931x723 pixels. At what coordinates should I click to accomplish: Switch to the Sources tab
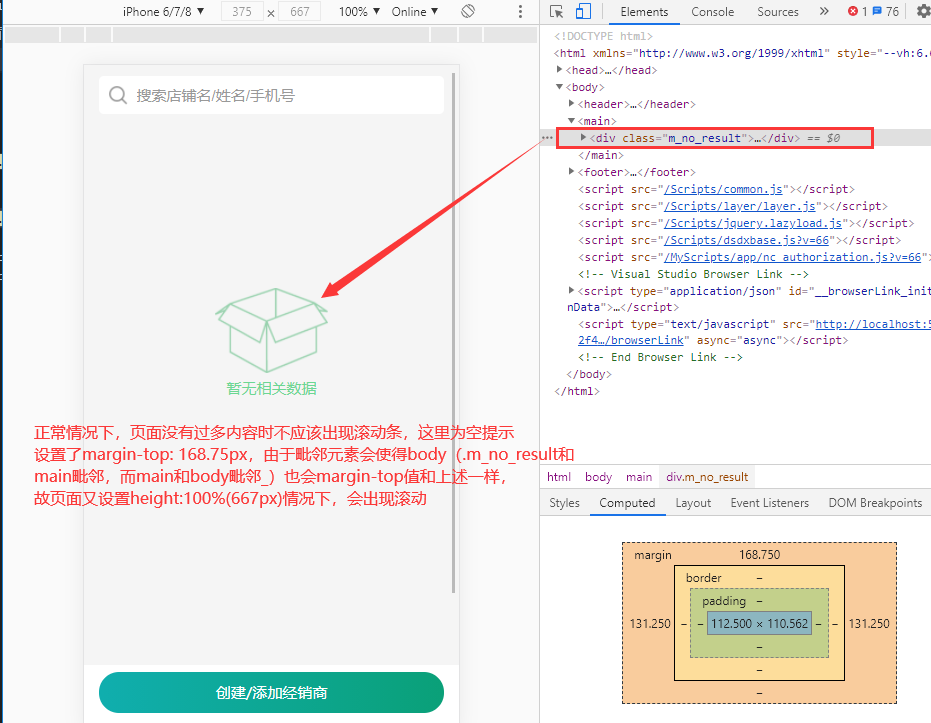(778, 12)
